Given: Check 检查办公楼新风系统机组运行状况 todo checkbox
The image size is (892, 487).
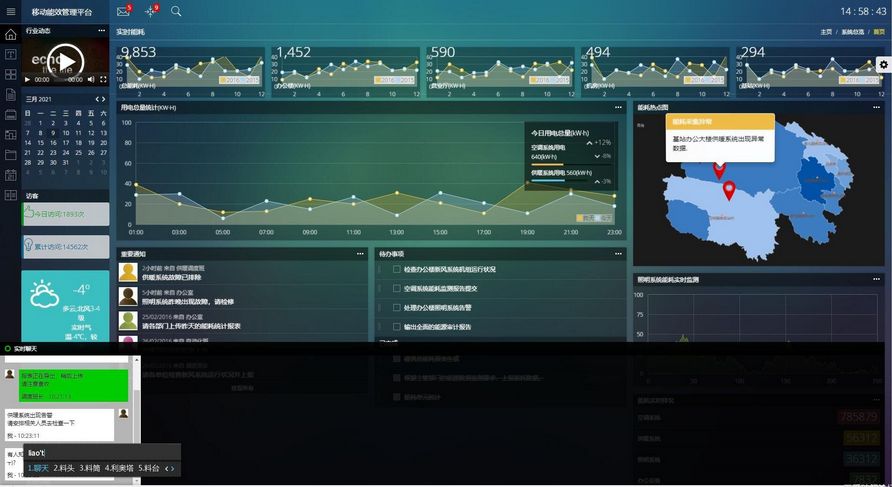Looking at the screenshot, I should (x=397, y=269).
